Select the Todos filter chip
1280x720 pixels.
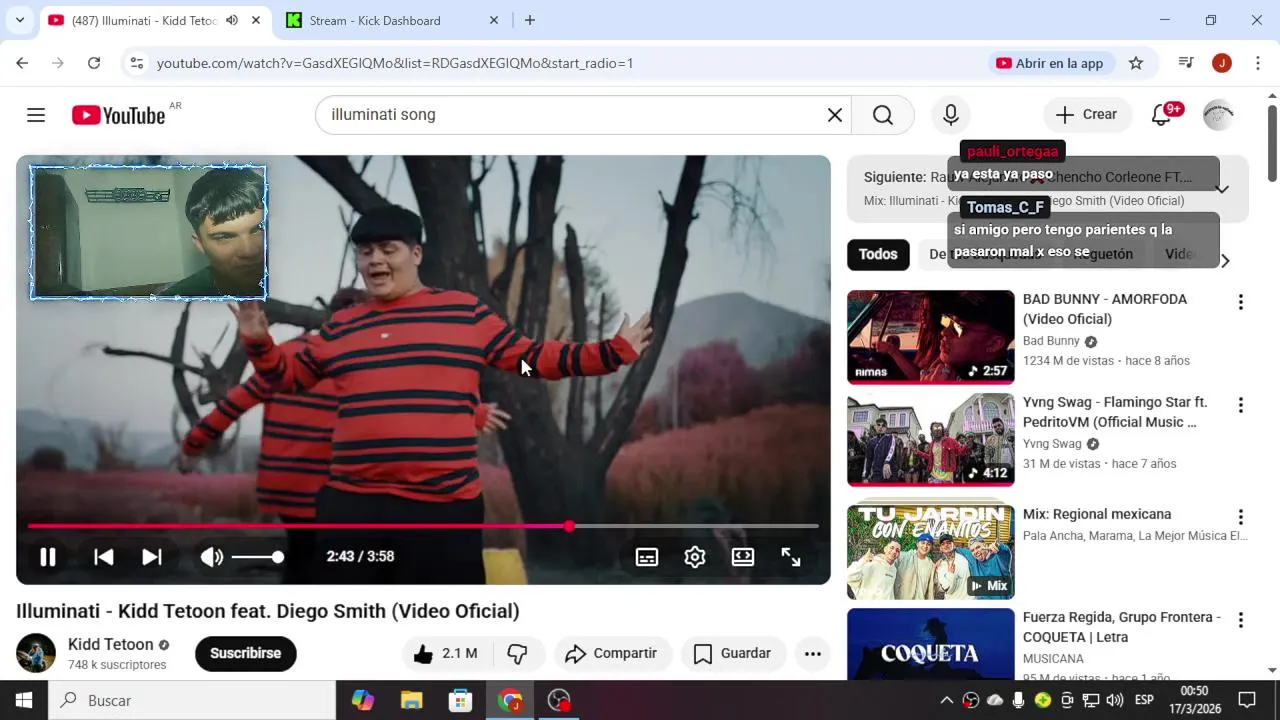pyautogui.click(x=878, y=254)
